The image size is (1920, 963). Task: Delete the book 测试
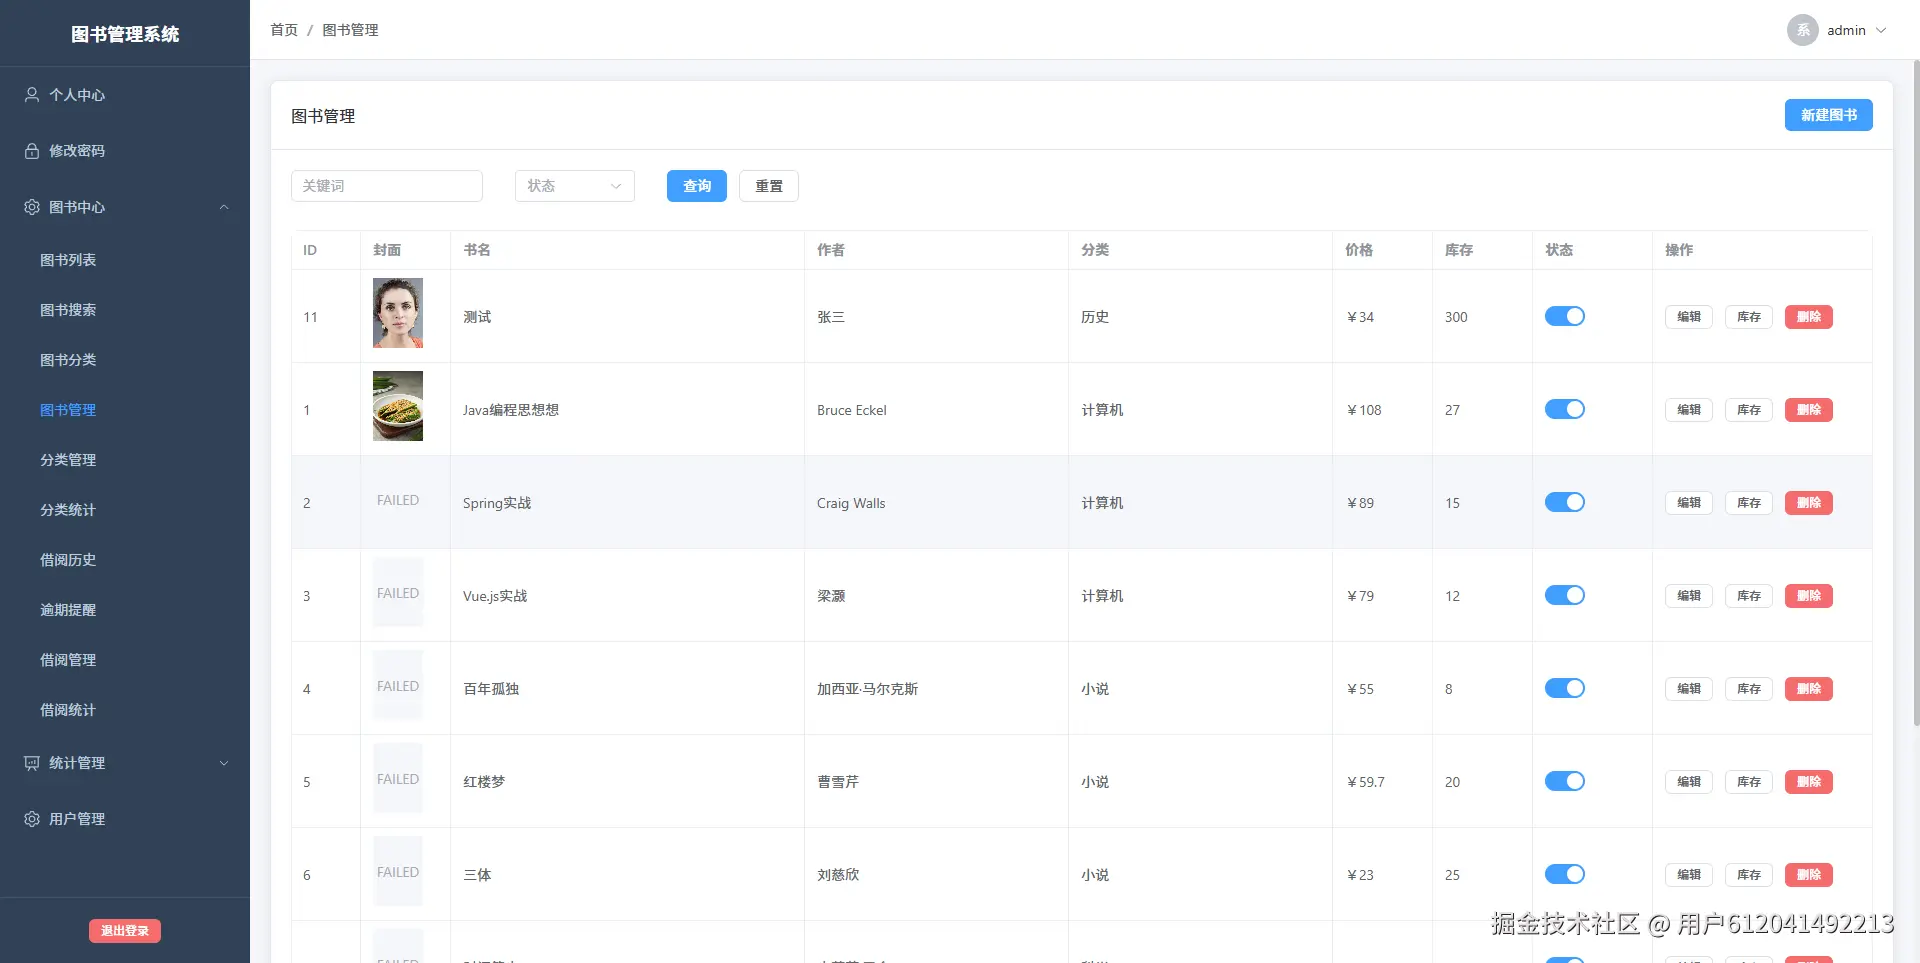point(1809,317)
